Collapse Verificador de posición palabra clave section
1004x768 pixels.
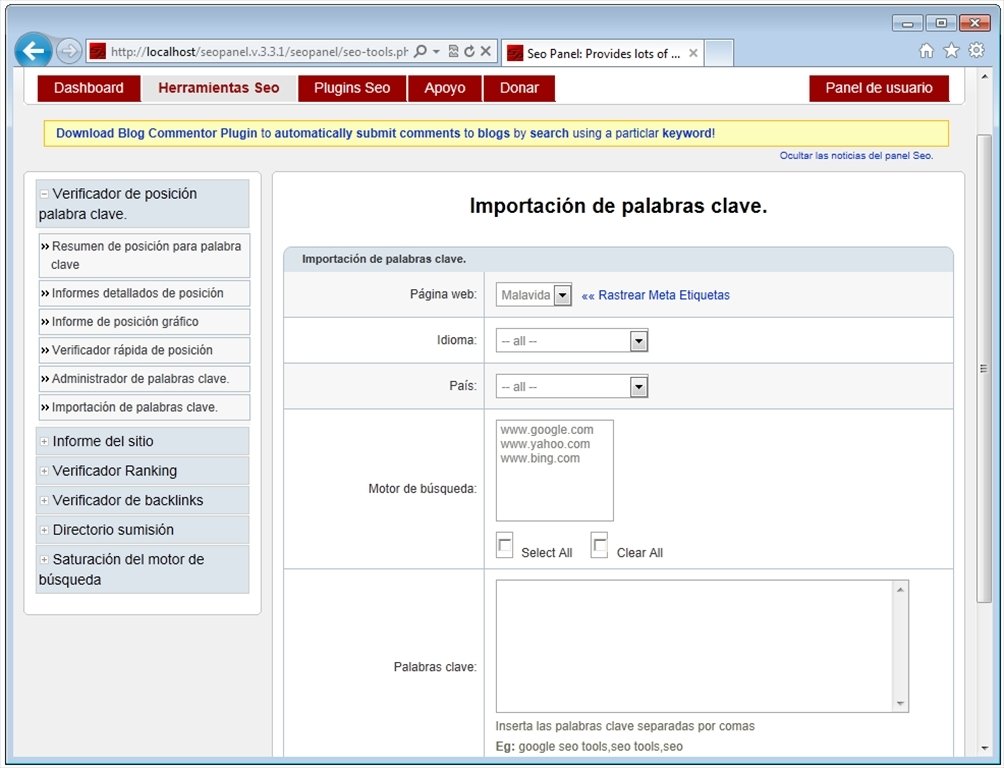pyautogui.click(x=142, y=204)
